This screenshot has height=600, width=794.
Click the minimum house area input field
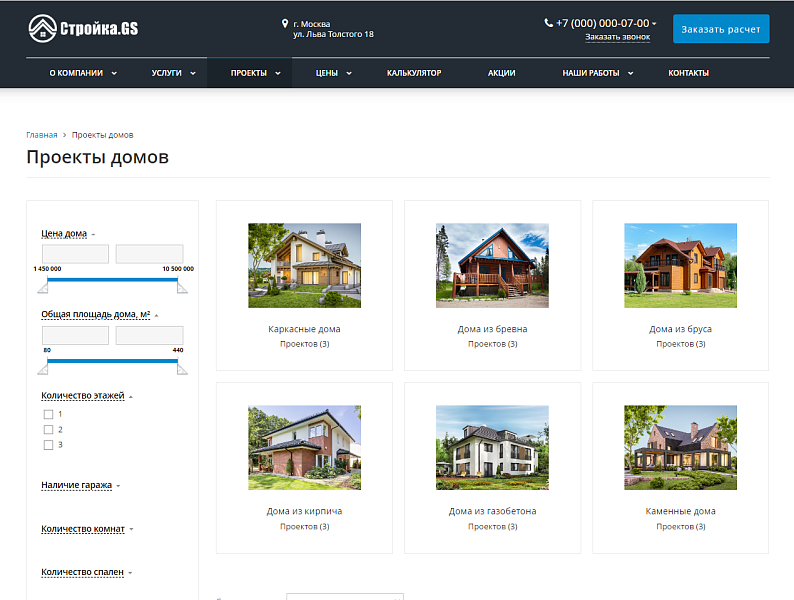pyautogui.click(x=75, y=336)
